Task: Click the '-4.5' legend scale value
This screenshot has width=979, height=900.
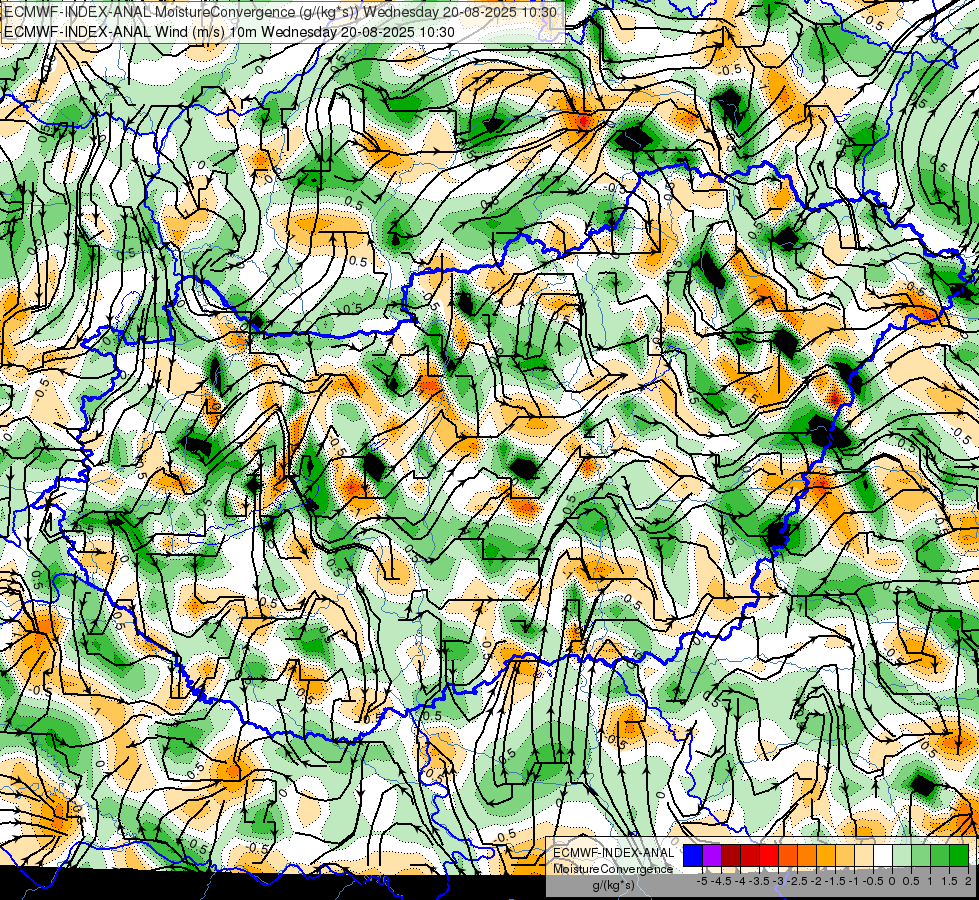Action: (x=721, y=881)
